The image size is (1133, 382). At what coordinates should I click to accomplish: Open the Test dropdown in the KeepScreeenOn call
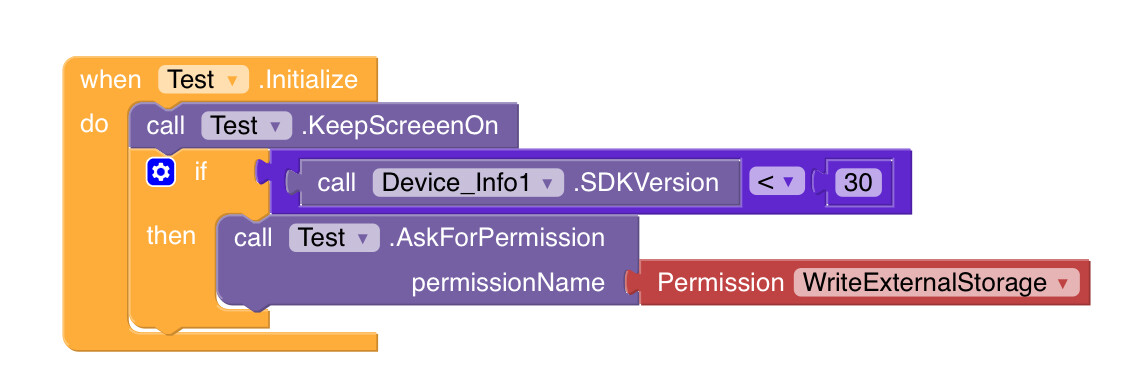[246, 126]
